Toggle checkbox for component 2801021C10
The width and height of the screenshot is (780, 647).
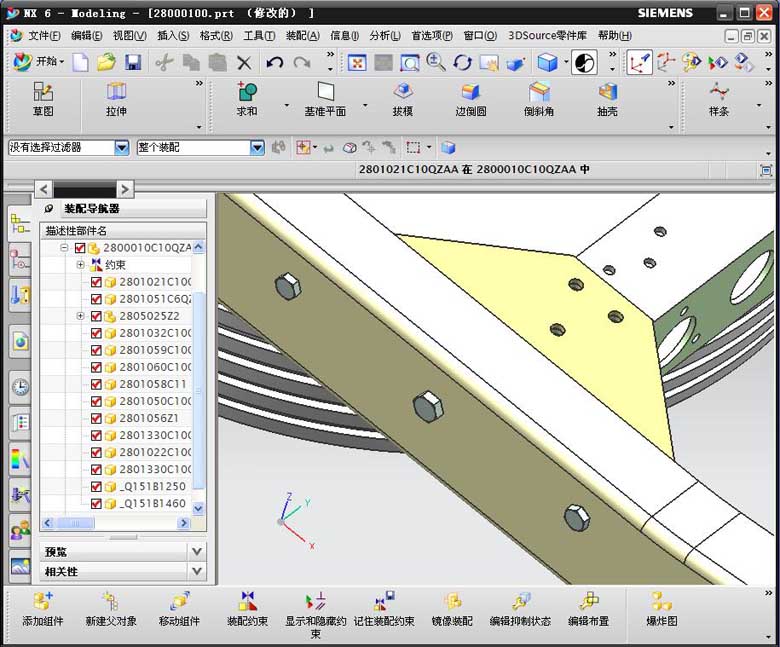pos(96,282)
